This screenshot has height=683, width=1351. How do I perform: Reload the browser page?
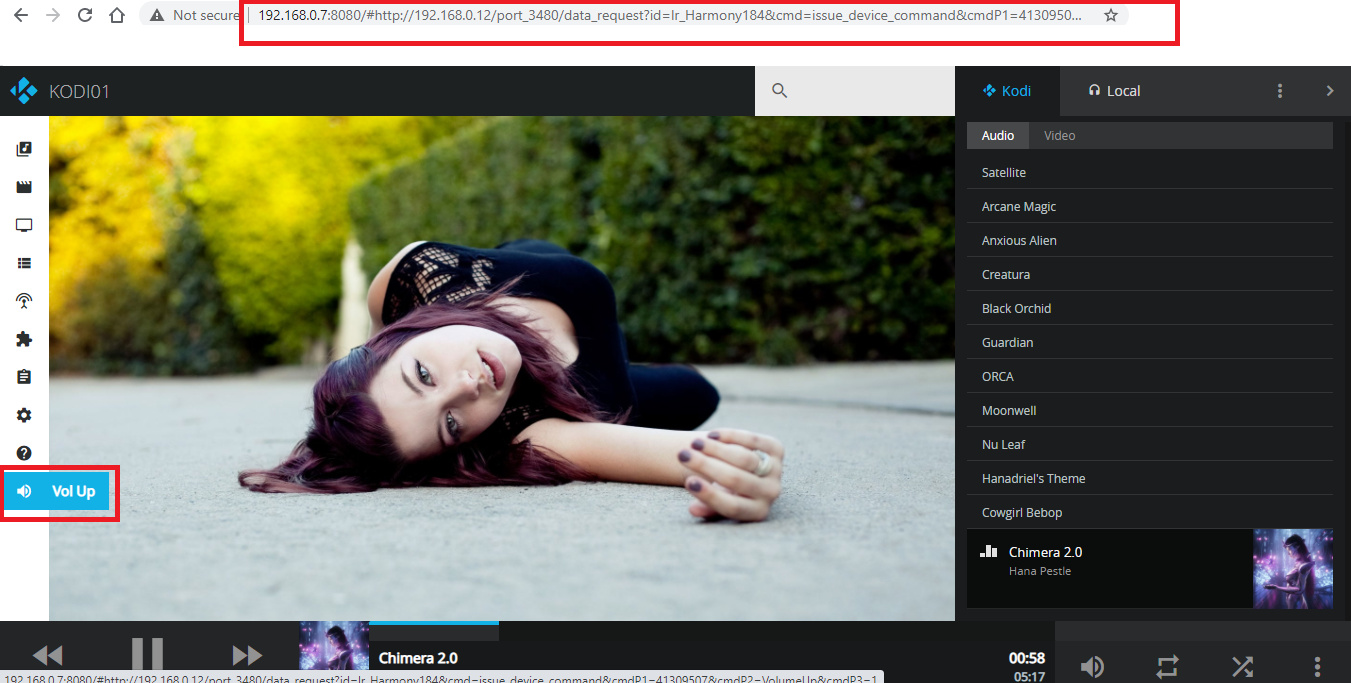tap(85, 15)
